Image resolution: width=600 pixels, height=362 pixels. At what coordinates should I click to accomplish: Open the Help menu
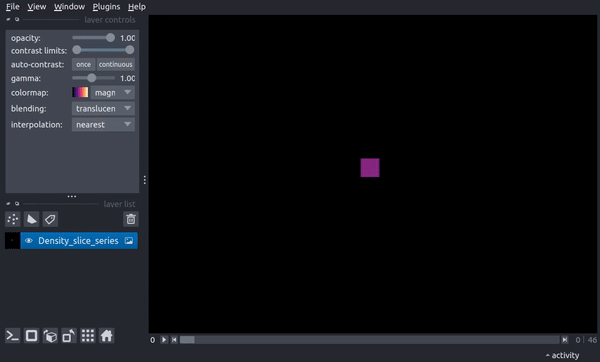coord(137,7)
